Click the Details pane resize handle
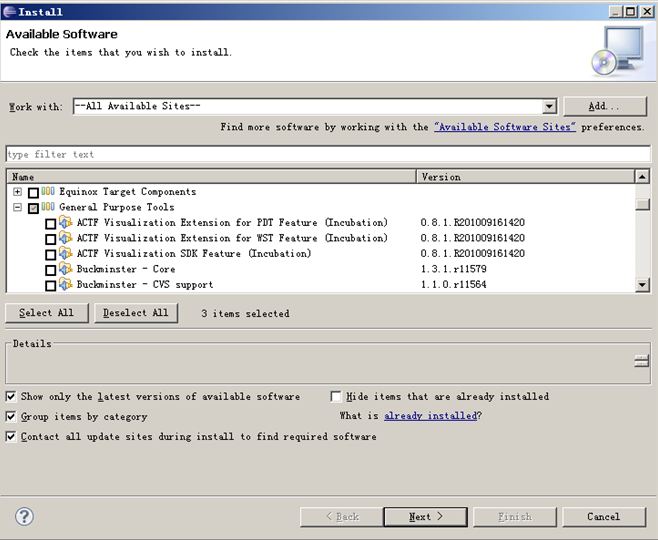The width and height of the screenshot is (658, 540). click(x=641, y=361)
